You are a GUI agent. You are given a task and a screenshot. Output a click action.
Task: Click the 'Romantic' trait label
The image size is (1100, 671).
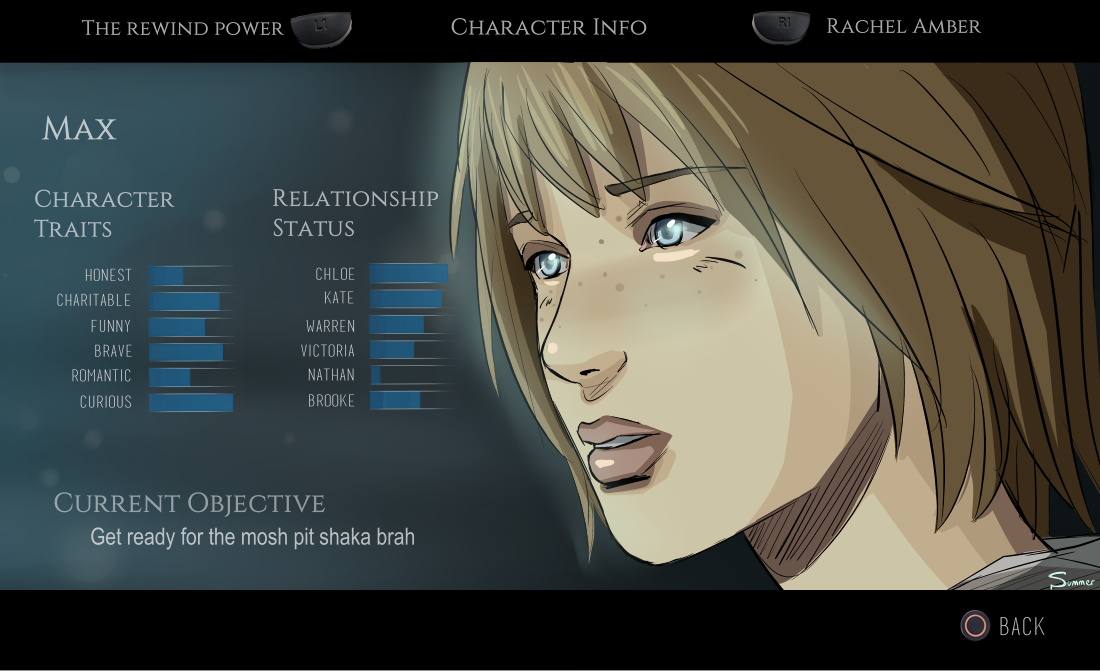(101, 376)
